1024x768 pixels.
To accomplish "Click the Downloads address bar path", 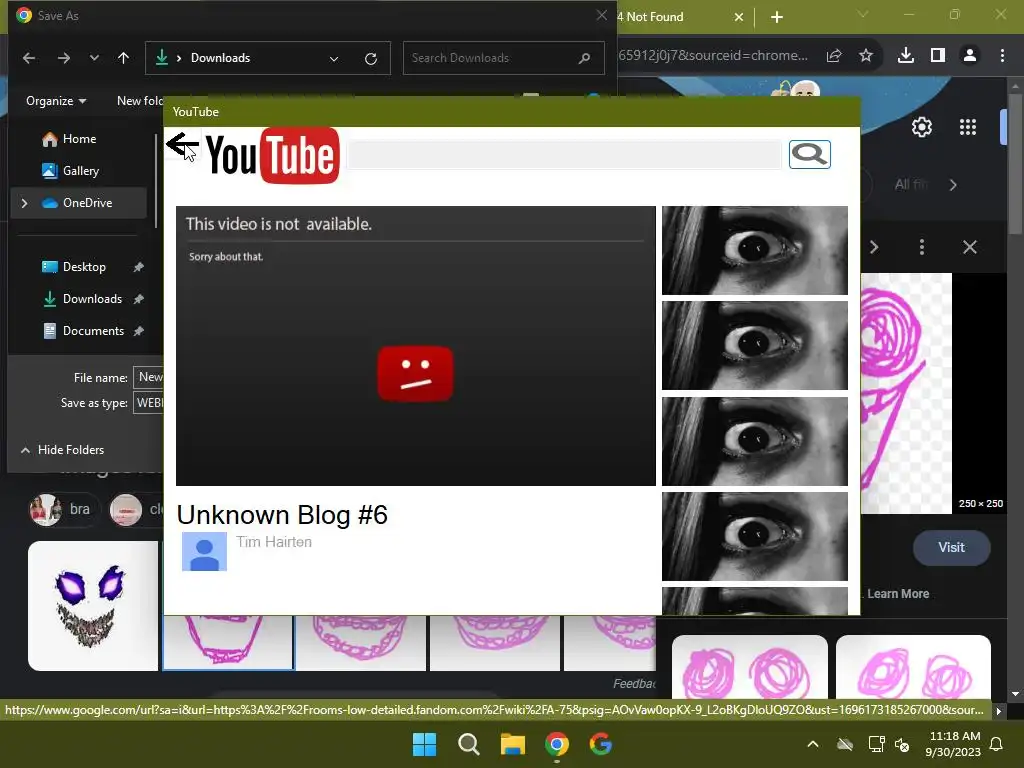I will click(x=220, y=57).
